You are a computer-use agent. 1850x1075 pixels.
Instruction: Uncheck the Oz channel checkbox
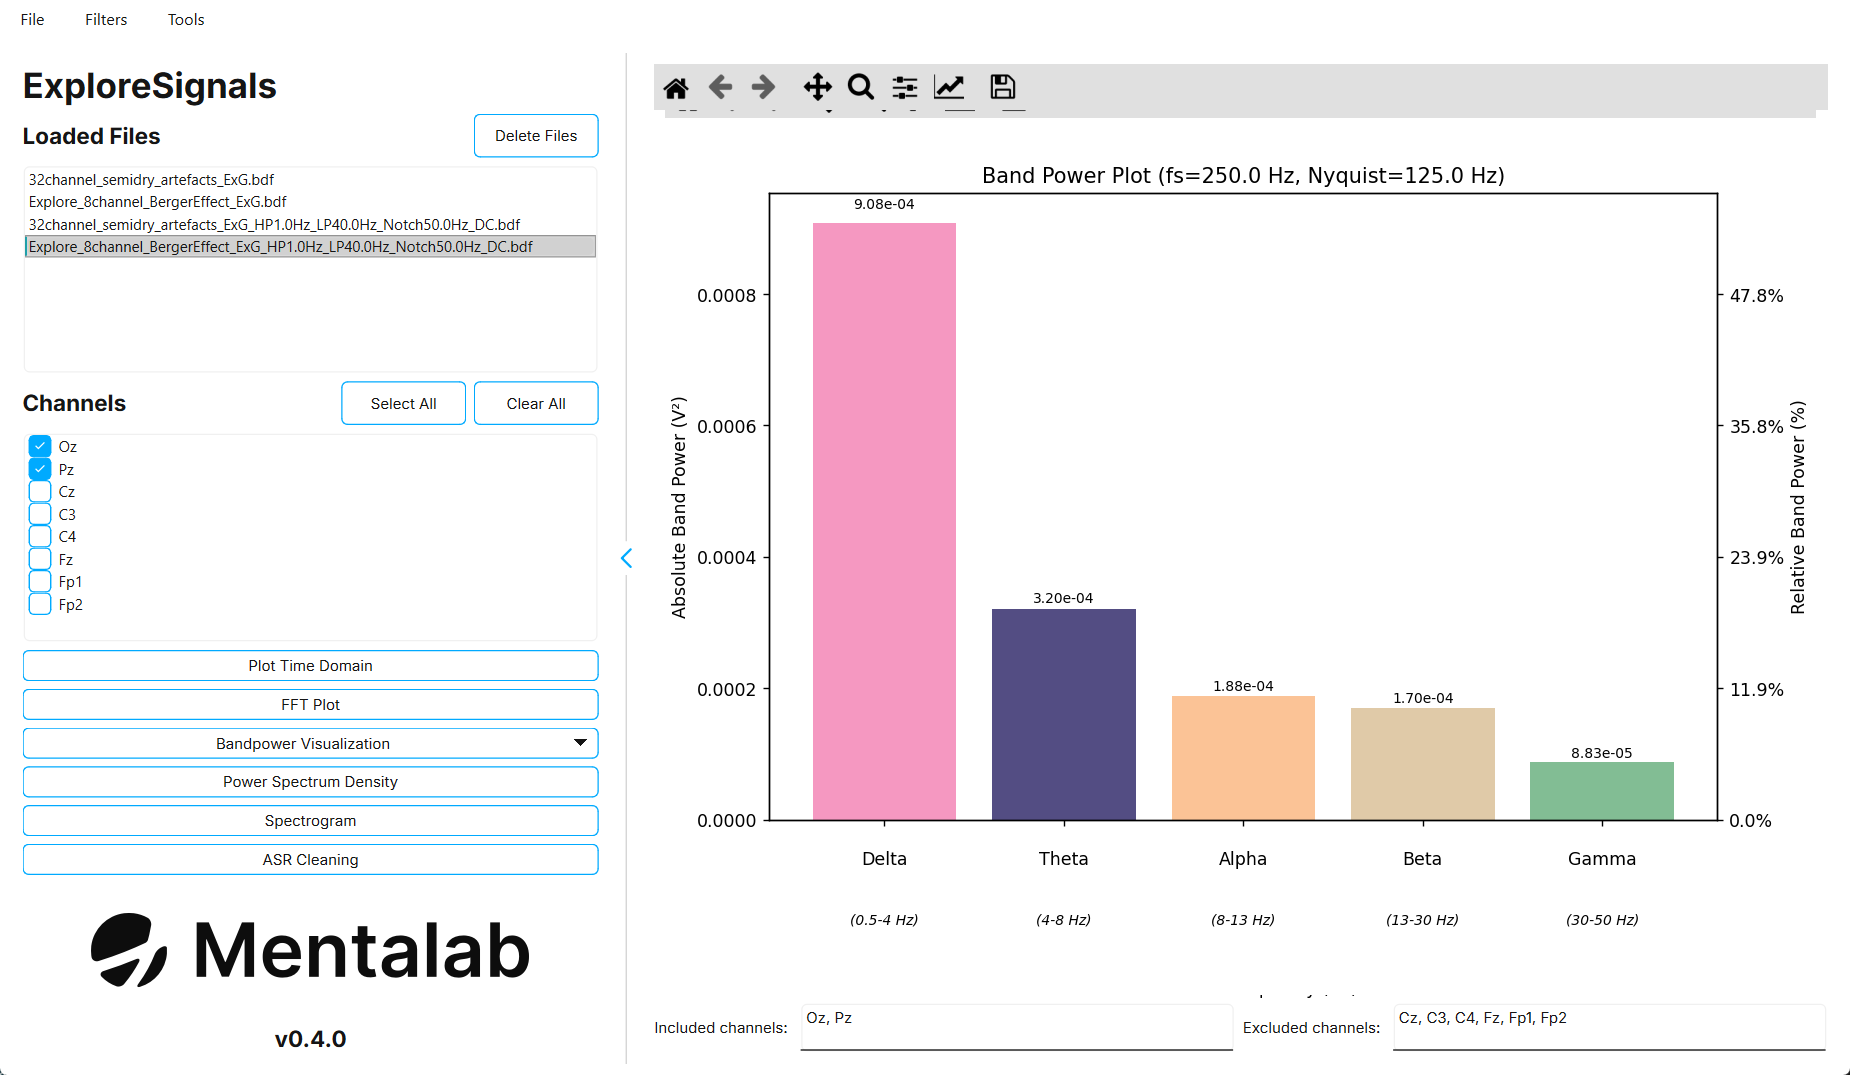point(40,446)
